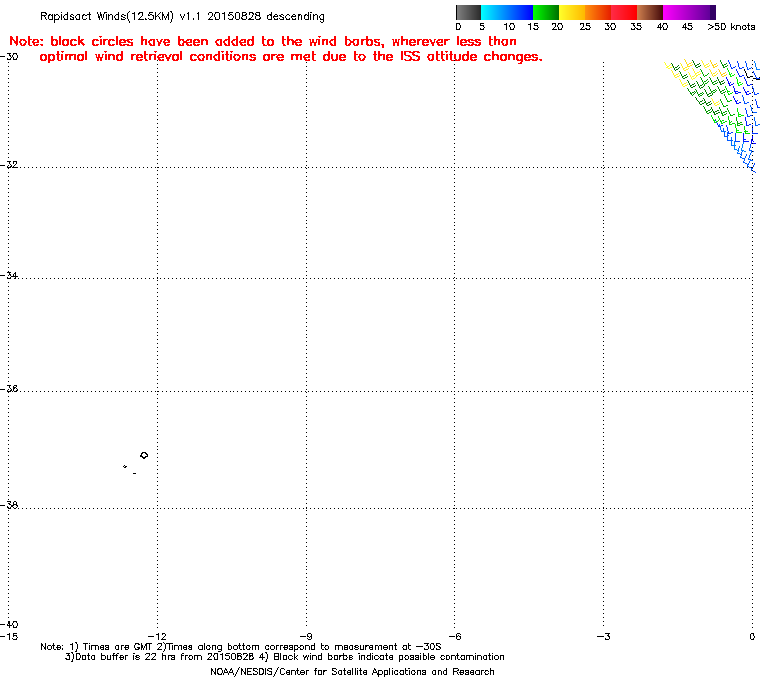Click the '>50 knots' legend label
Viewport: 760px width, 688px height.
(731, 27)
